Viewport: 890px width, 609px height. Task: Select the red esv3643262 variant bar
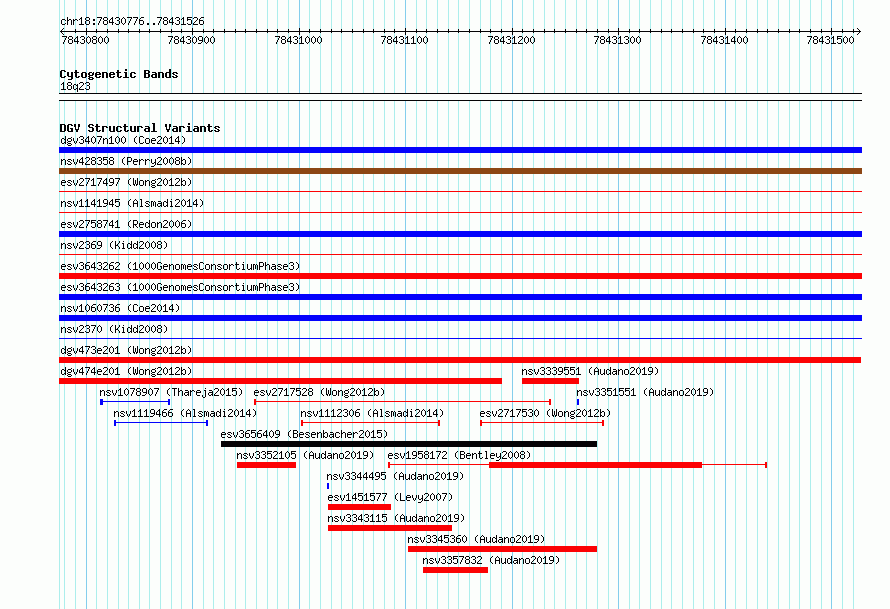pos(460,276)
